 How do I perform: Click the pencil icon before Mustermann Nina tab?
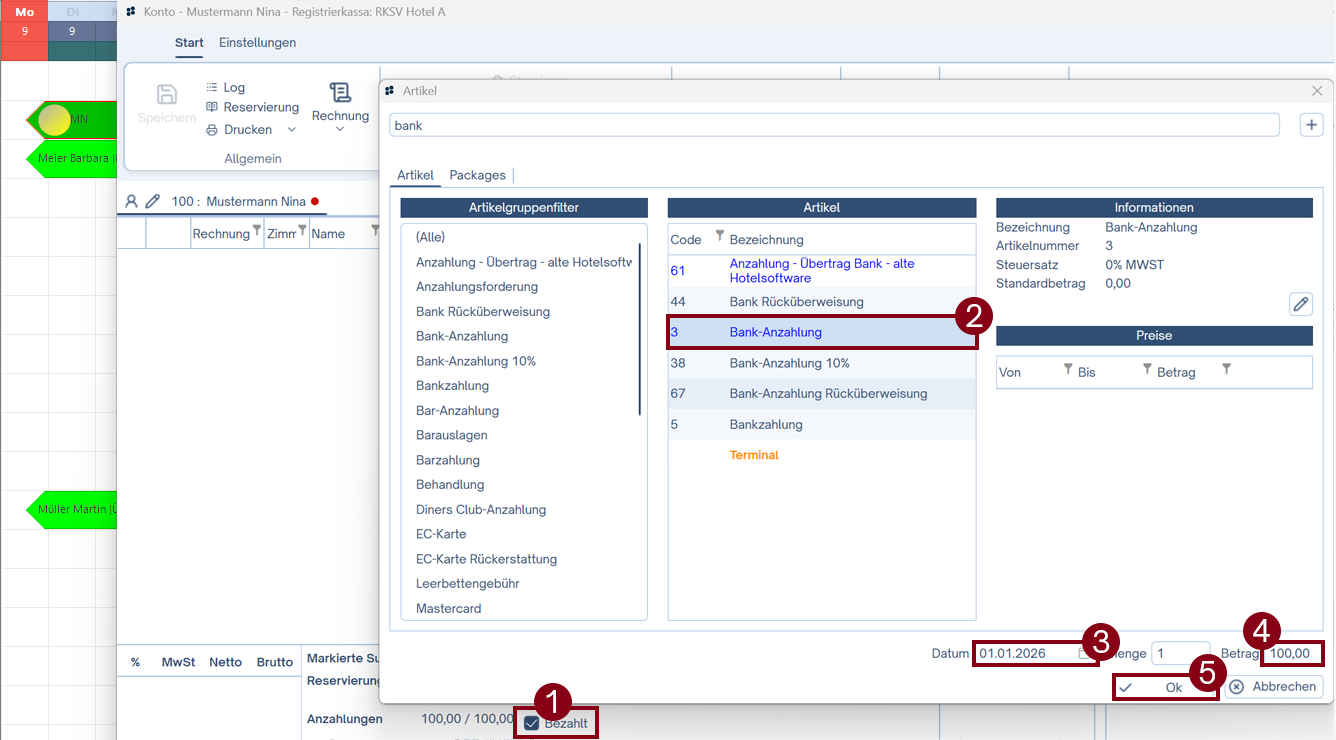coord(153,201)
